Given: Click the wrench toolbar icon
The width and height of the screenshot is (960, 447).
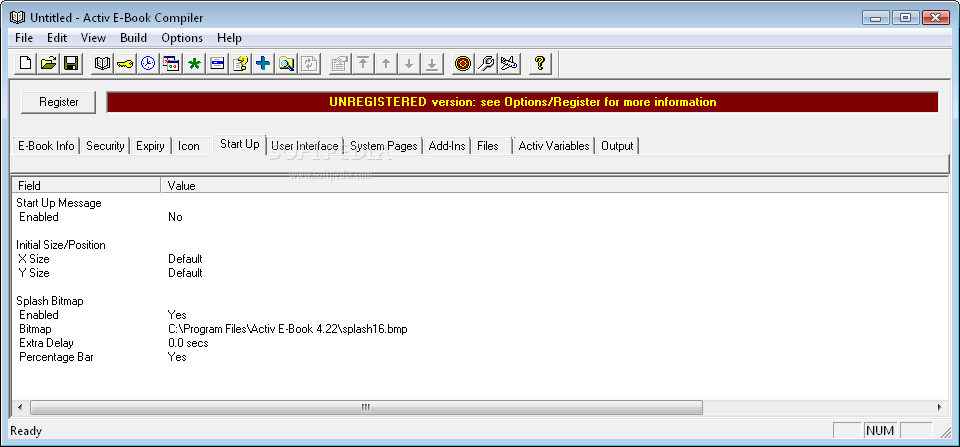Looking at the screenshot, I should point(486,63).
